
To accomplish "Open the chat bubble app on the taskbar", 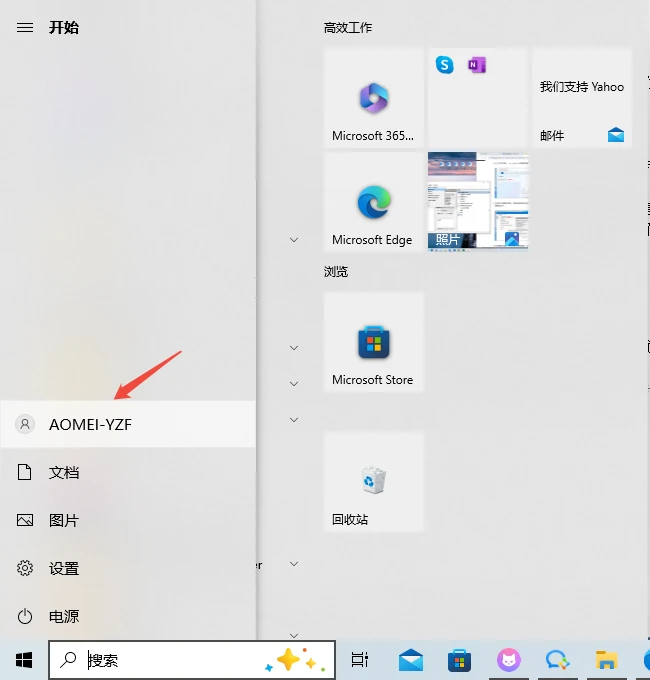I will 557,660.
